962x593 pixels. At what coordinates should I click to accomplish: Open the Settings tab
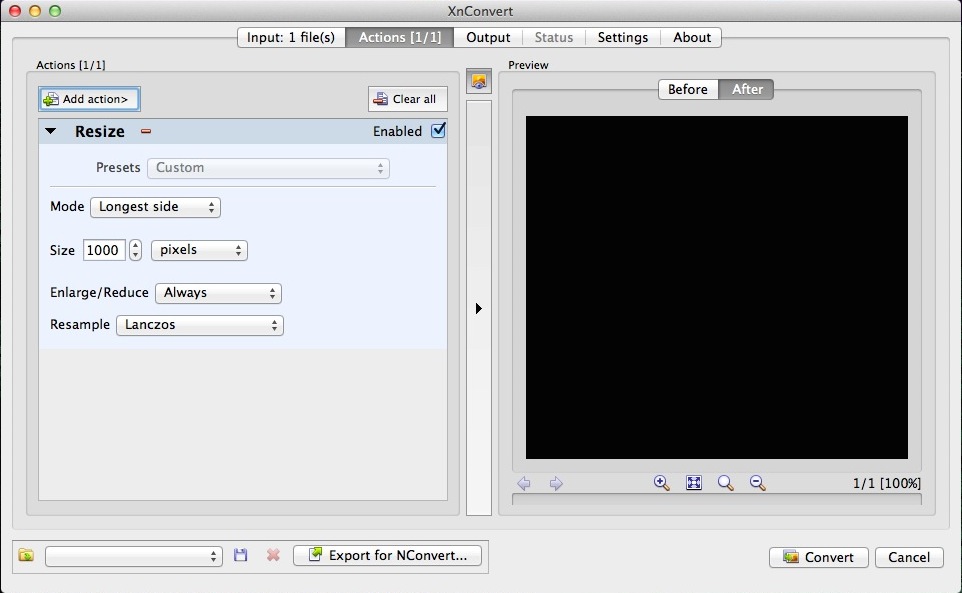click(x=622, y=37)
